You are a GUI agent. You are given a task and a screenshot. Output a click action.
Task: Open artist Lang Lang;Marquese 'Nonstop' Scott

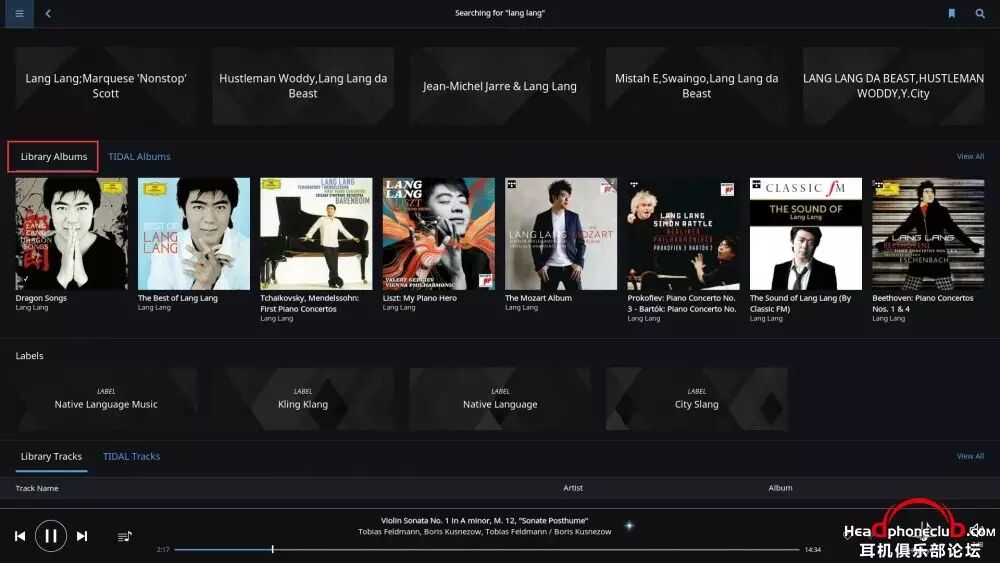click(x=106, y=85)
